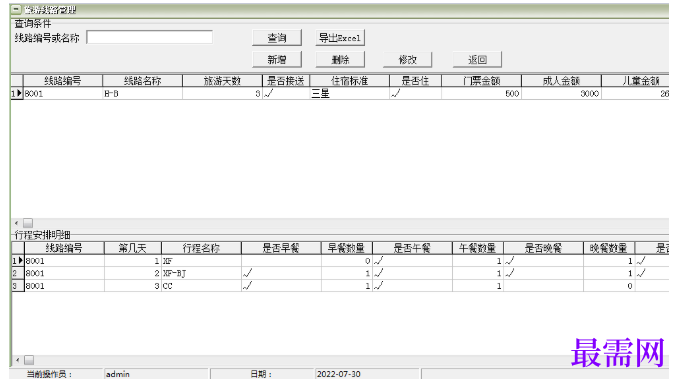
Task: Select breakfast quantity cell in XF row
Action: pyautogui.click(x=347, y=261)
